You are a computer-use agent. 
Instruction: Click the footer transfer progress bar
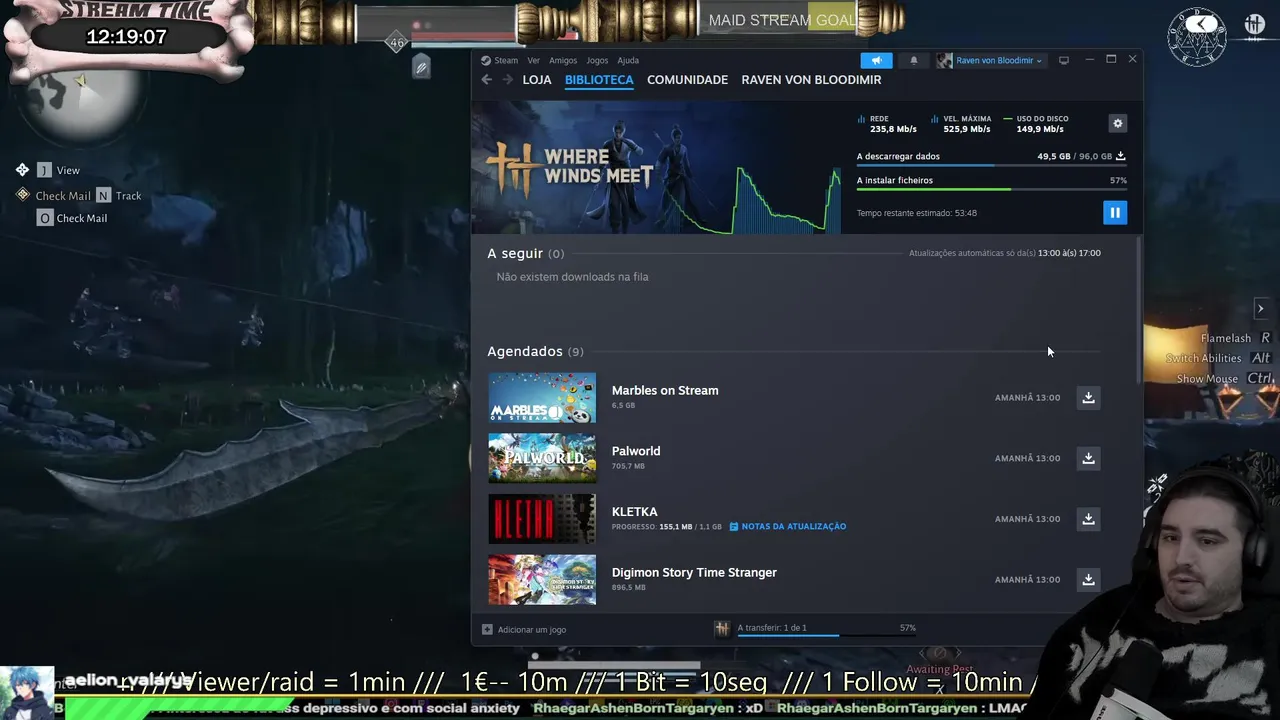click(827, 636)
